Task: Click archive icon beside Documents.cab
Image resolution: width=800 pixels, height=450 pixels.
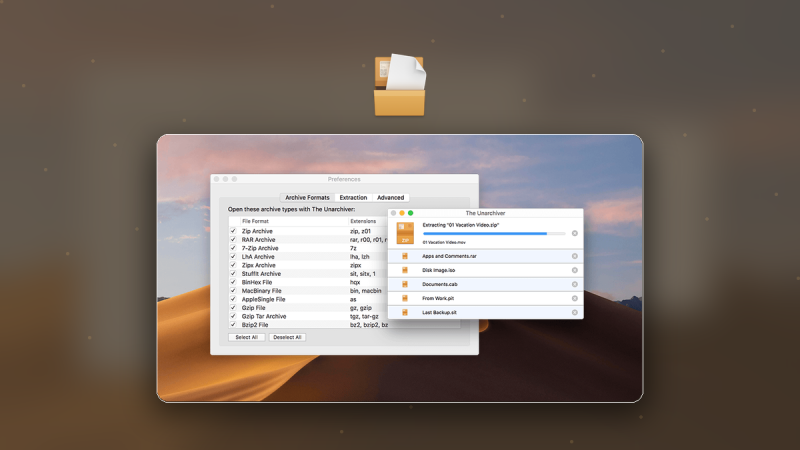Action: (x=405, y=284)
